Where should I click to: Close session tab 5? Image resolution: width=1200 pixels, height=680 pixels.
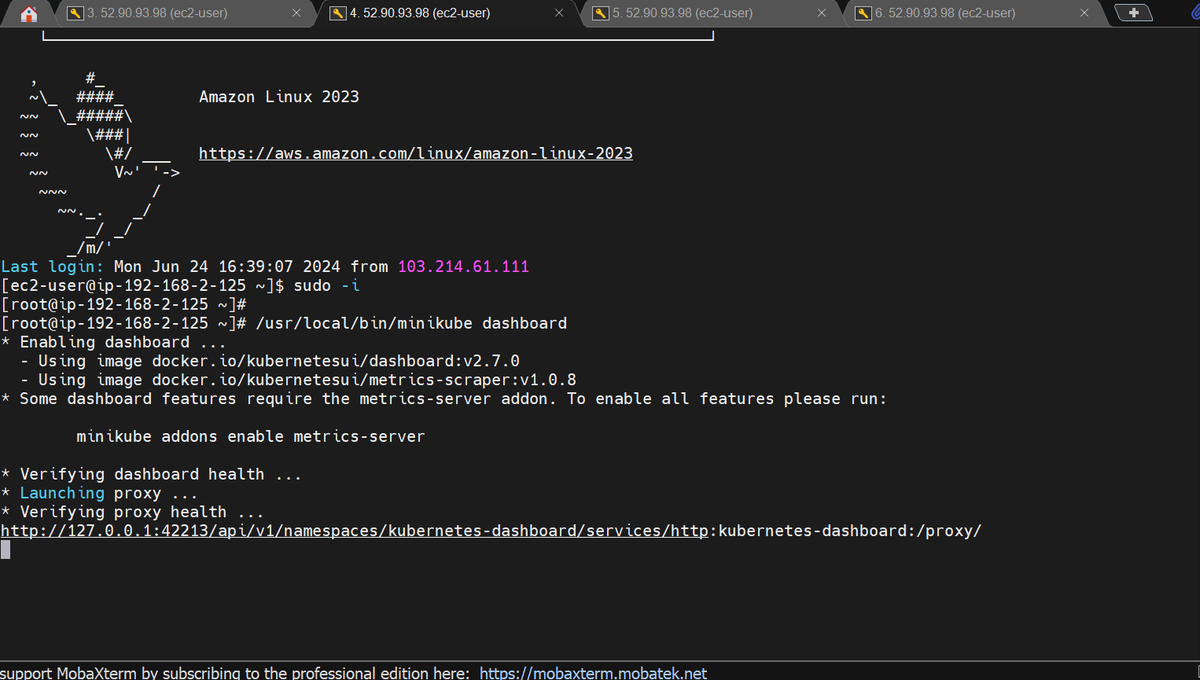[822, 13]
